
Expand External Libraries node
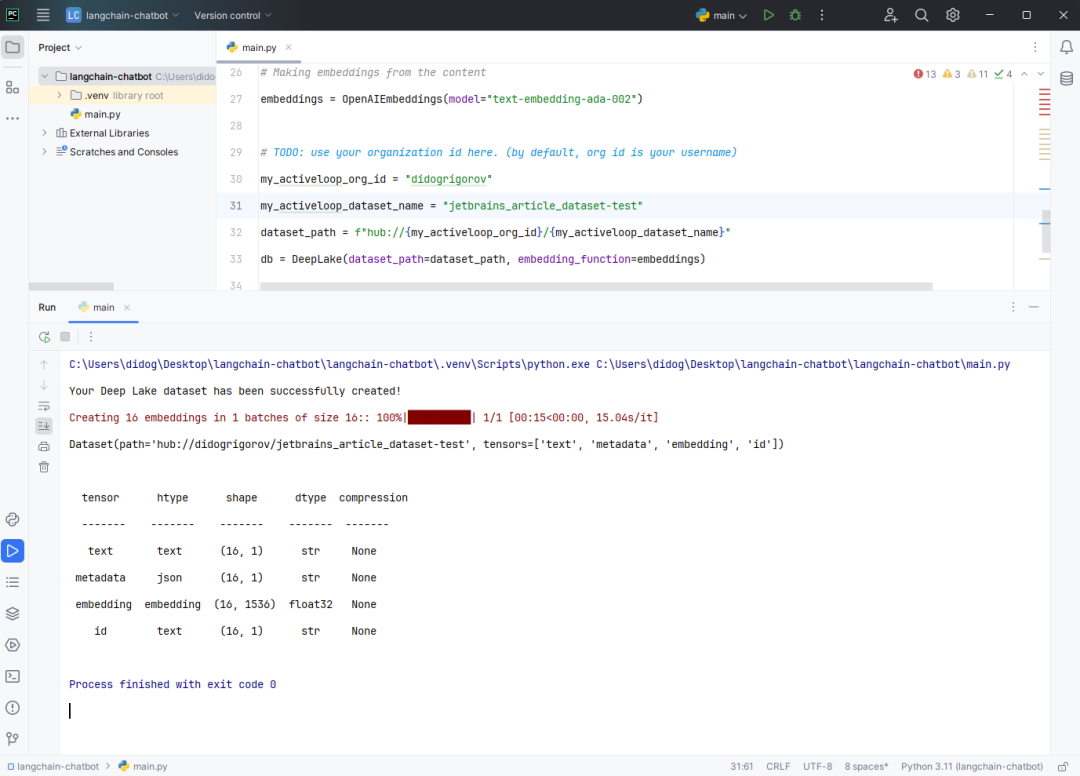45,133
